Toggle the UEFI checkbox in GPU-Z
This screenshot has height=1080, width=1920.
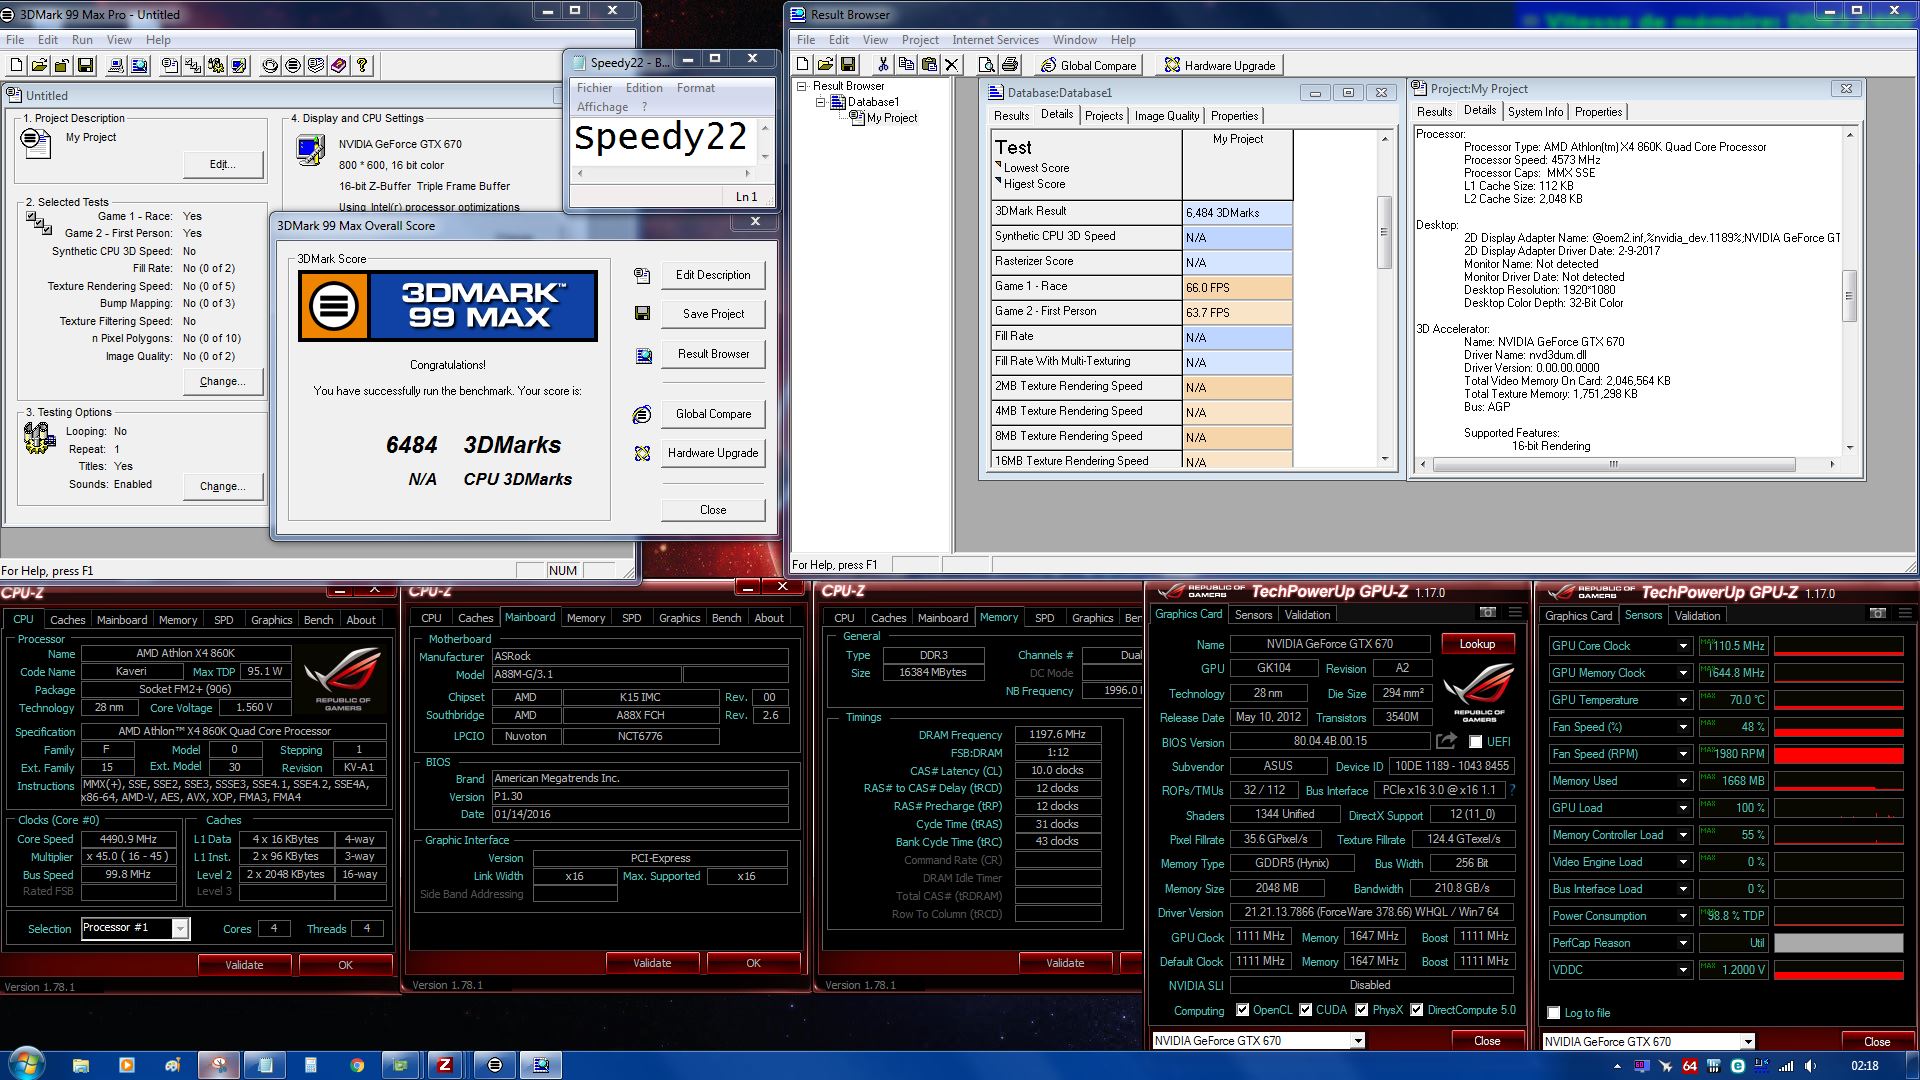pos(1475,742)
